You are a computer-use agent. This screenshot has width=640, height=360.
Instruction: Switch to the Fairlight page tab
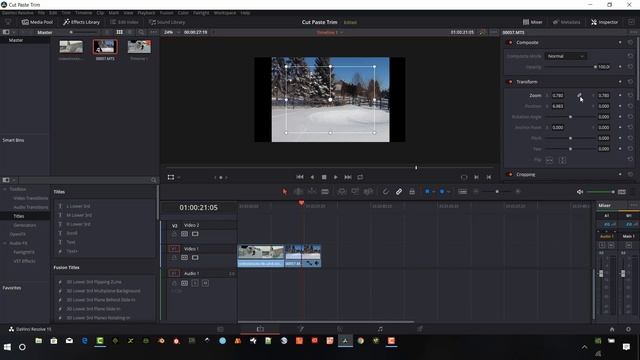(x=380, y=329)
